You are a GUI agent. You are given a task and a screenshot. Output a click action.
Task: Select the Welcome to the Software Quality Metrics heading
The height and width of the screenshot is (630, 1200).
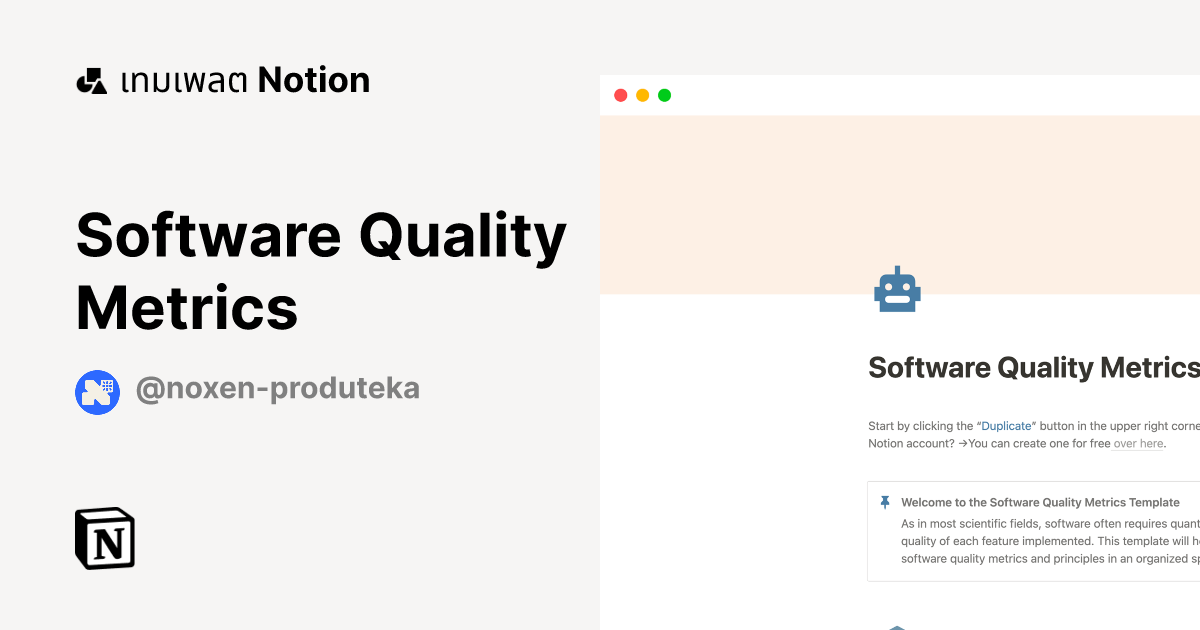[x=1040, y=502]
